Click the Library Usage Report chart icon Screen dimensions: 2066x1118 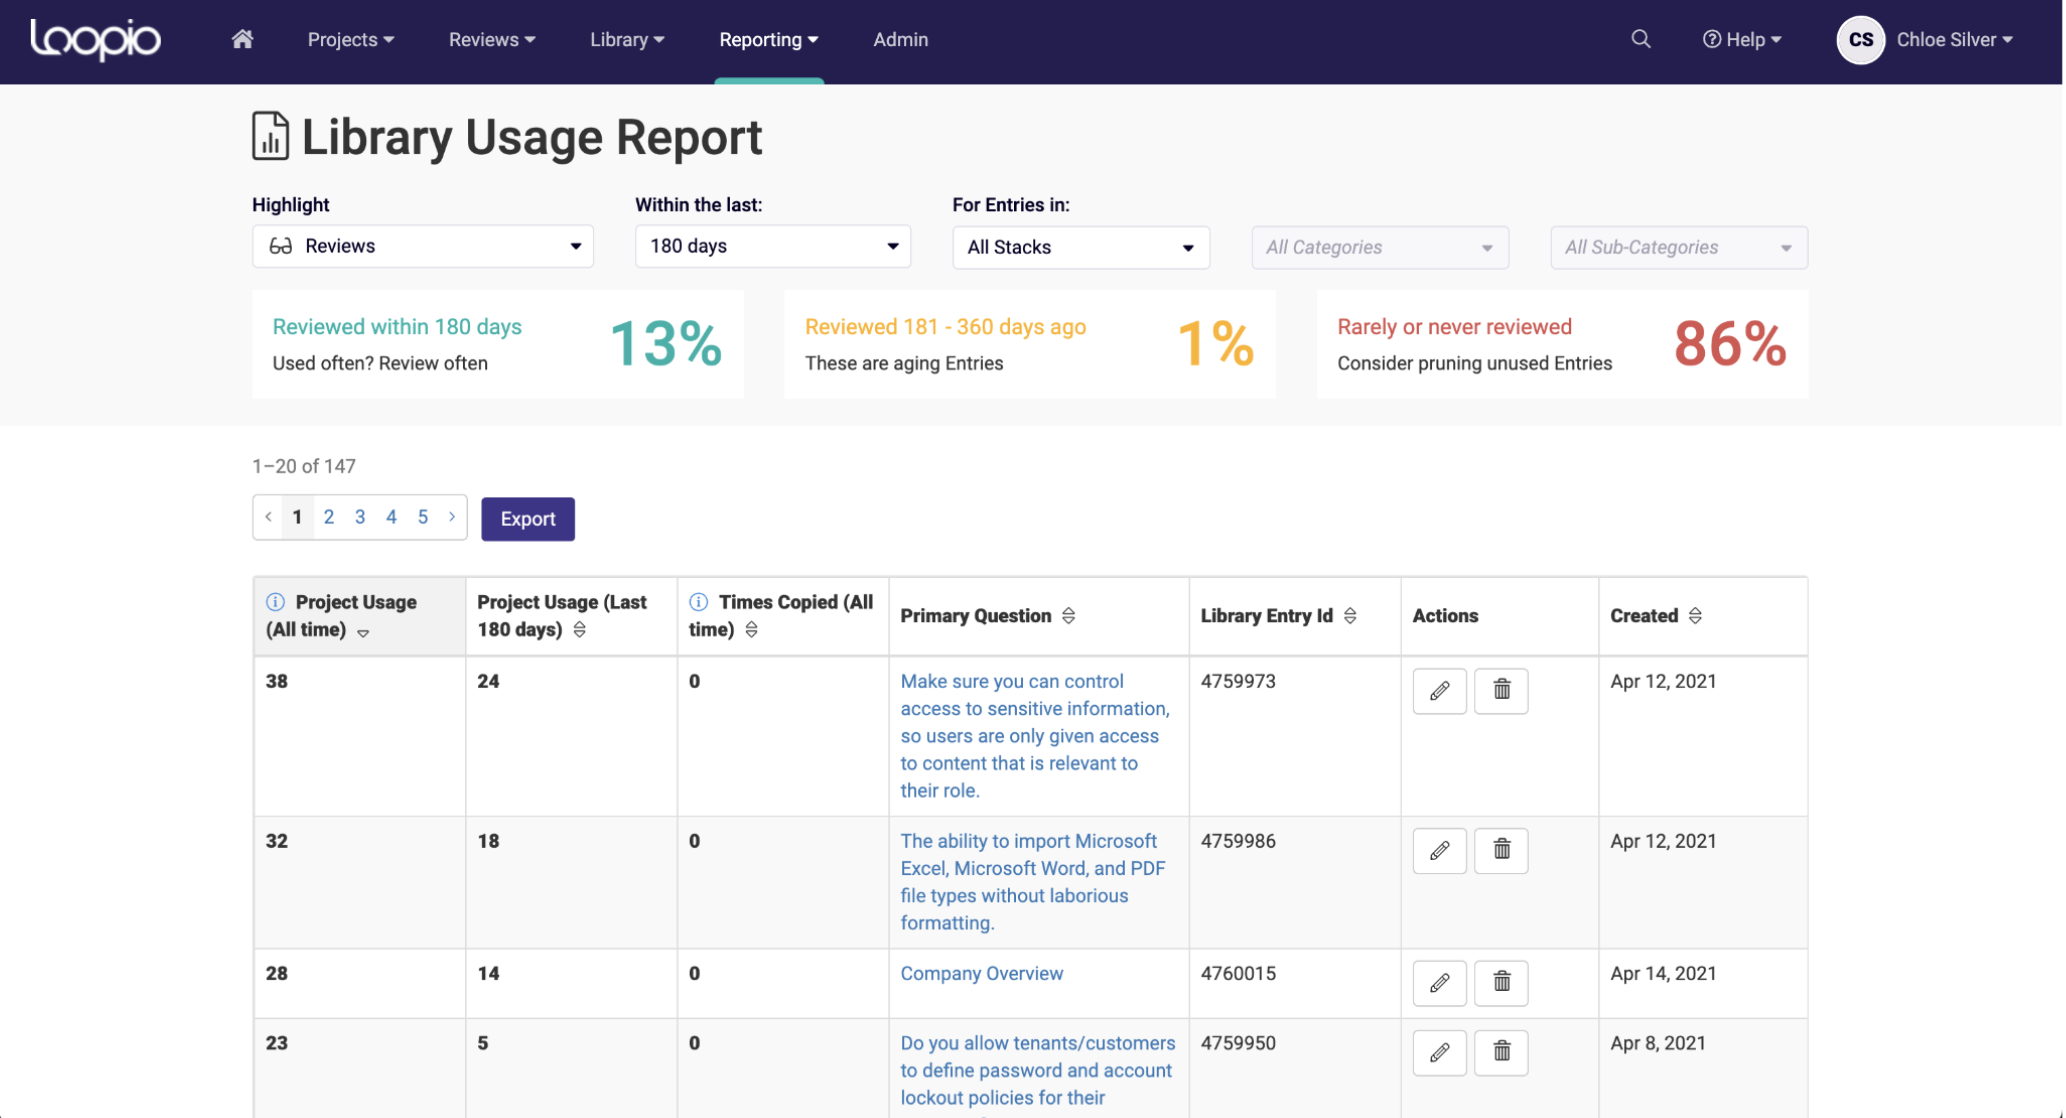click(x=270, y=136)
